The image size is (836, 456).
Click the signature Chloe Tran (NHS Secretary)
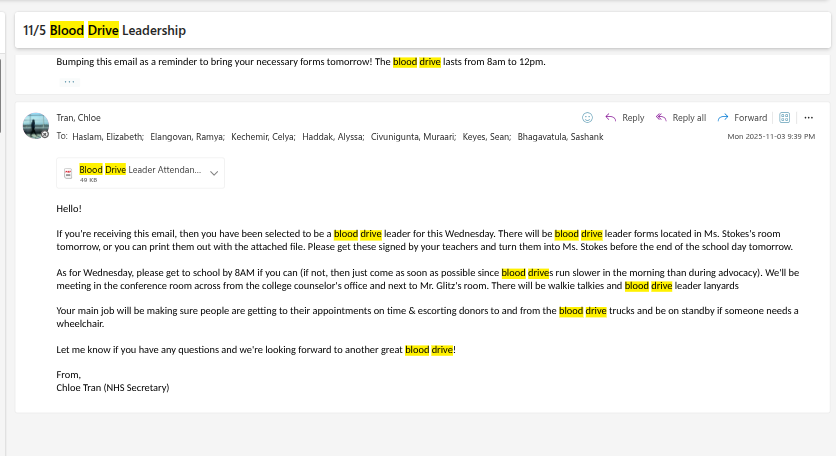(x=112, y=388)
